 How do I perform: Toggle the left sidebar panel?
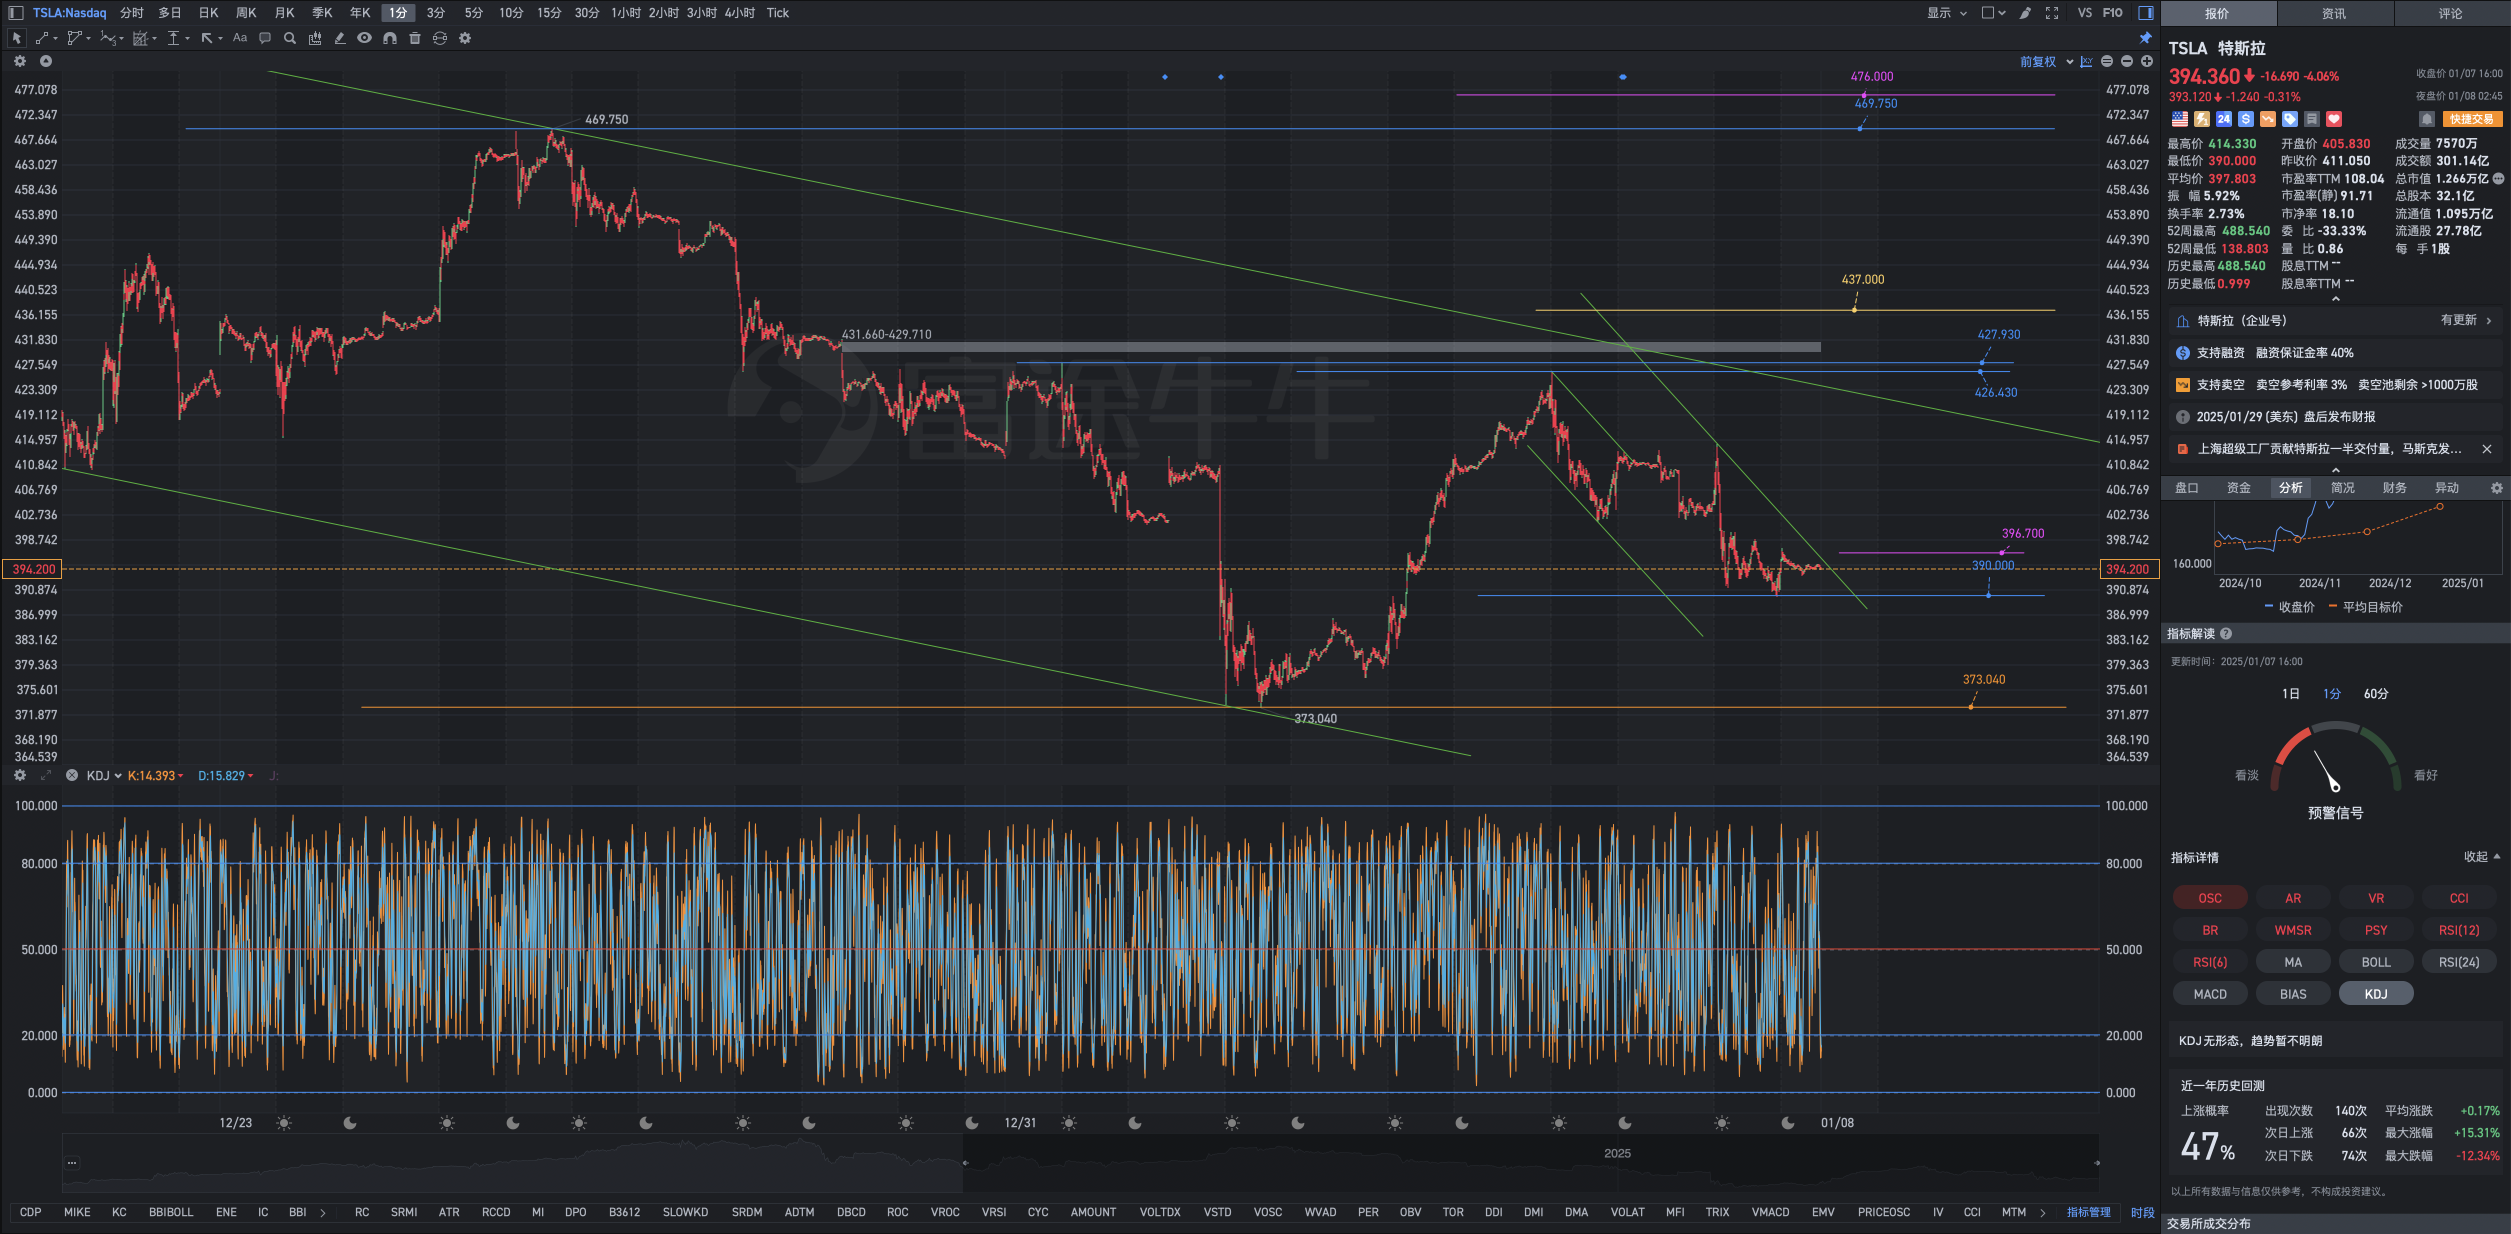point(15,13)
